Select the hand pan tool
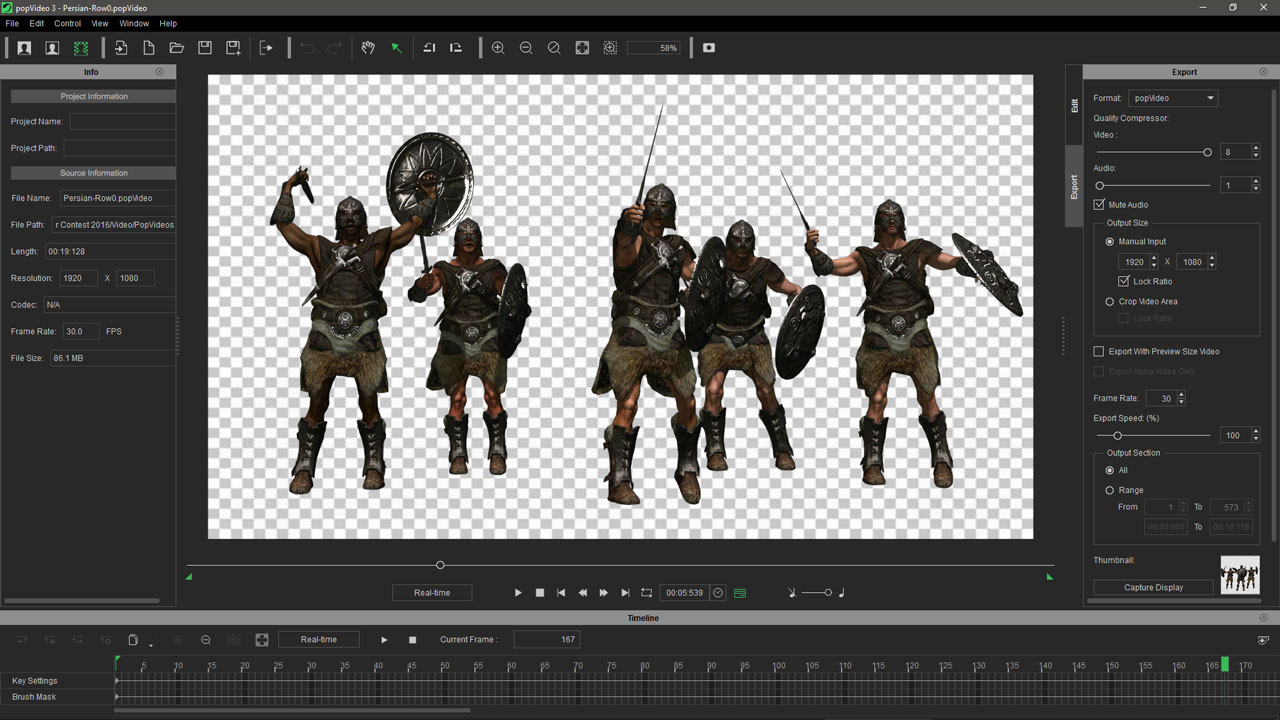Screen dimensions: 1280x720 368,48
